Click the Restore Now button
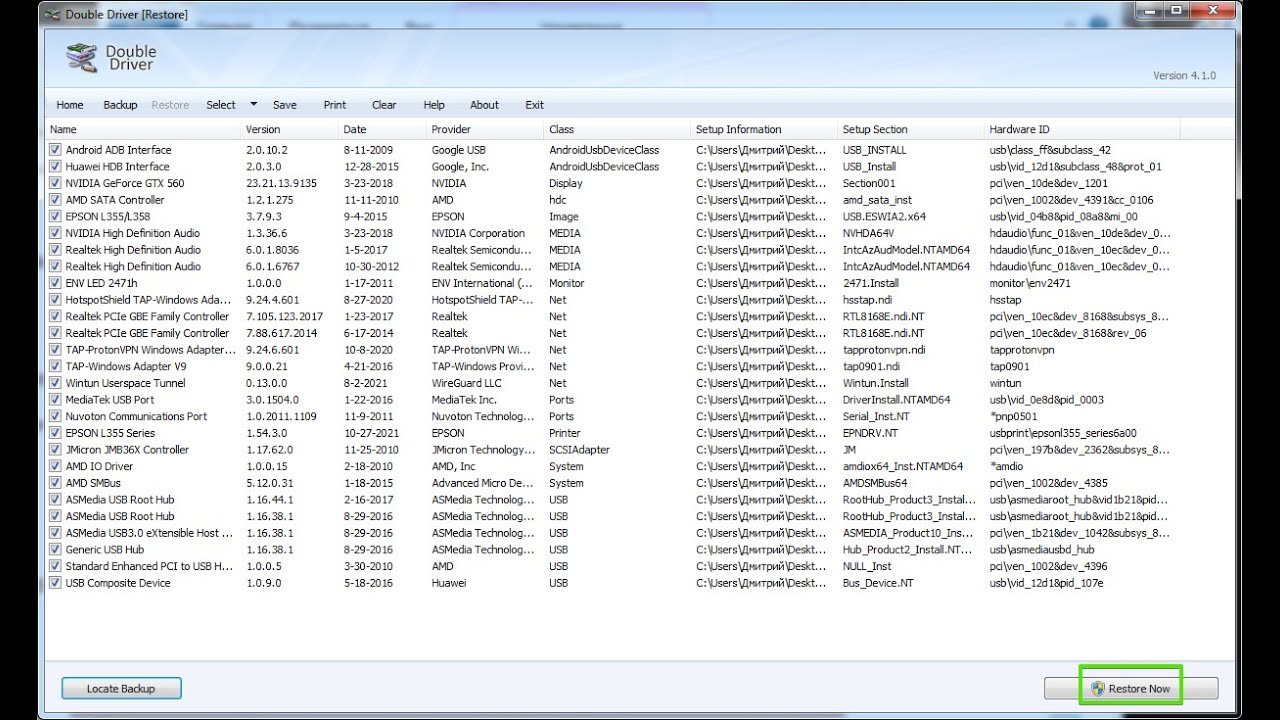Screen dimensions: 1280x720 tap(1131, 689)
